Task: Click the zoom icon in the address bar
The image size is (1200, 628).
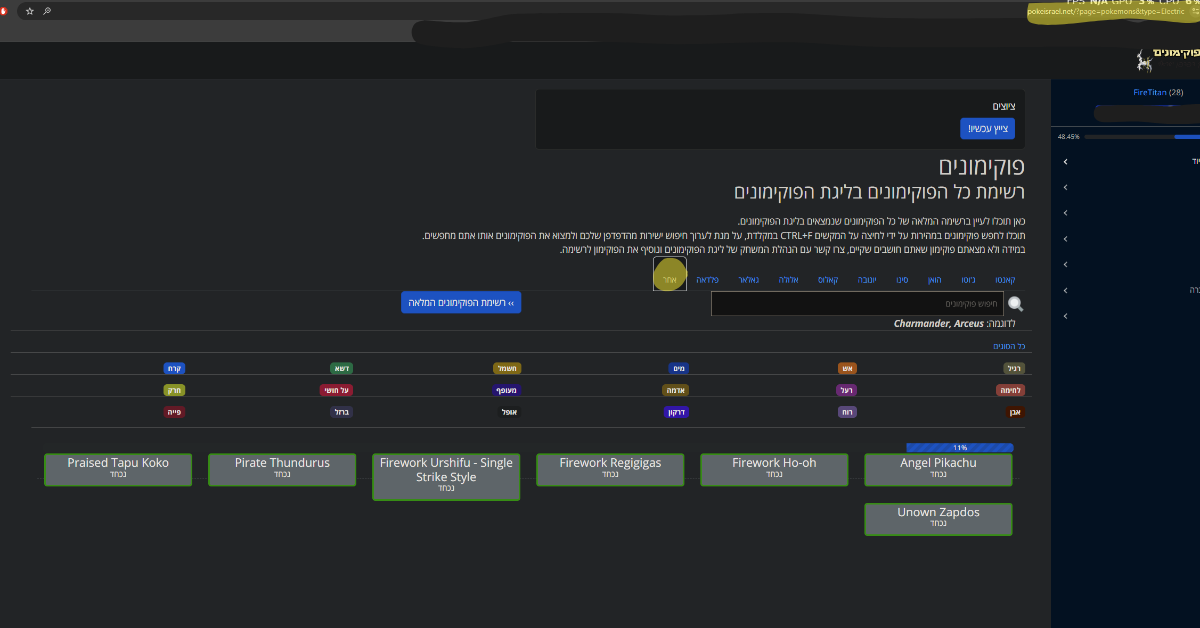Action: point(47,11)
